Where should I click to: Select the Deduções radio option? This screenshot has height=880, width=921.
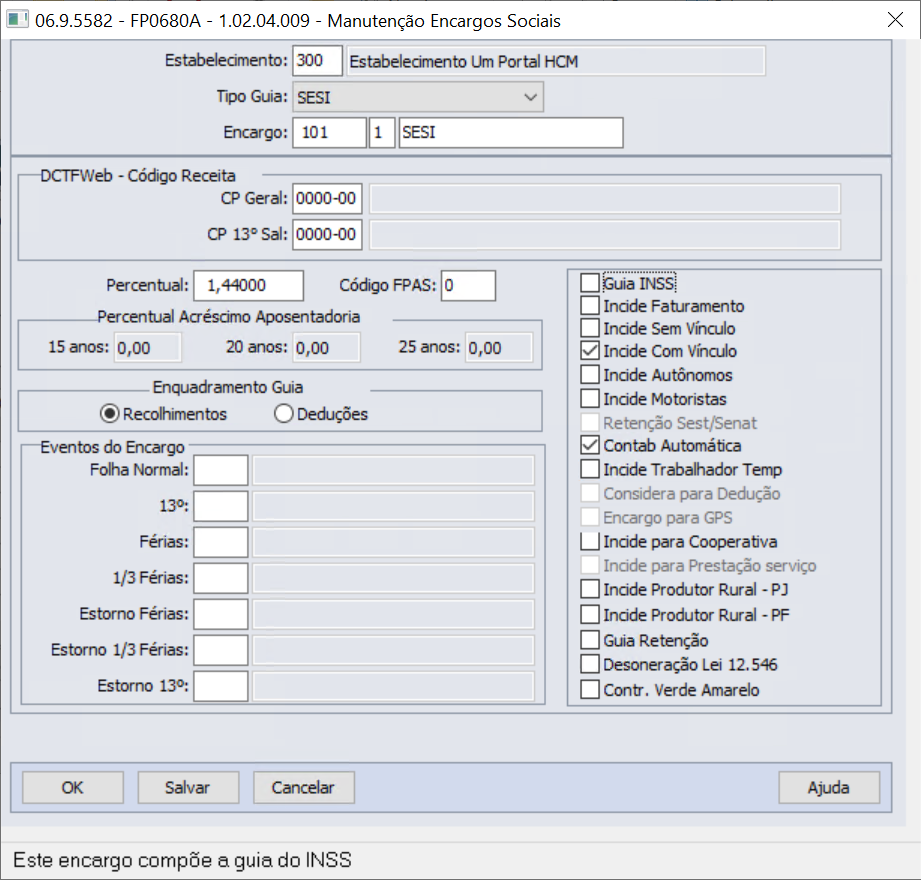click(x=283, y=414)
